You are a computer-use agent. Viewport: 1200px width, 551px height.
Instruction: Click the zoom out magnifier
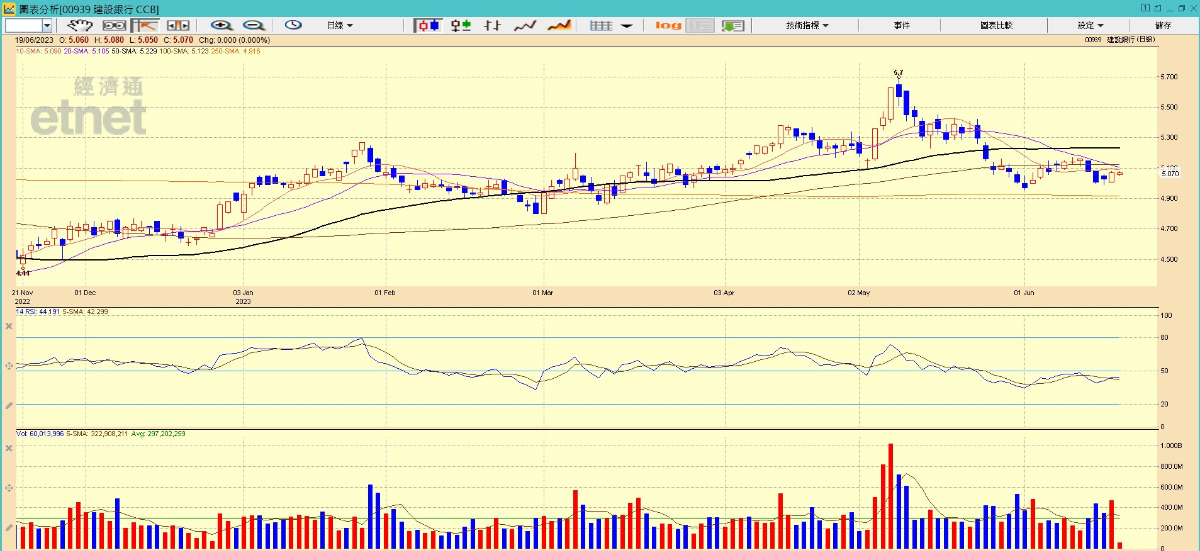click(x=253, y=25)
